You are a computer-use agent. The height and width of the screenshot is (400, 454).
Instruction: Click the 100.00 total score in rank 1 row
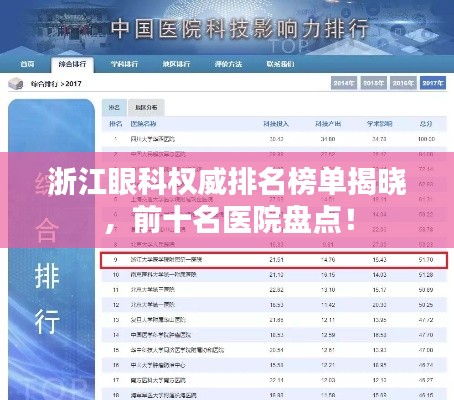tap(426, 139)
